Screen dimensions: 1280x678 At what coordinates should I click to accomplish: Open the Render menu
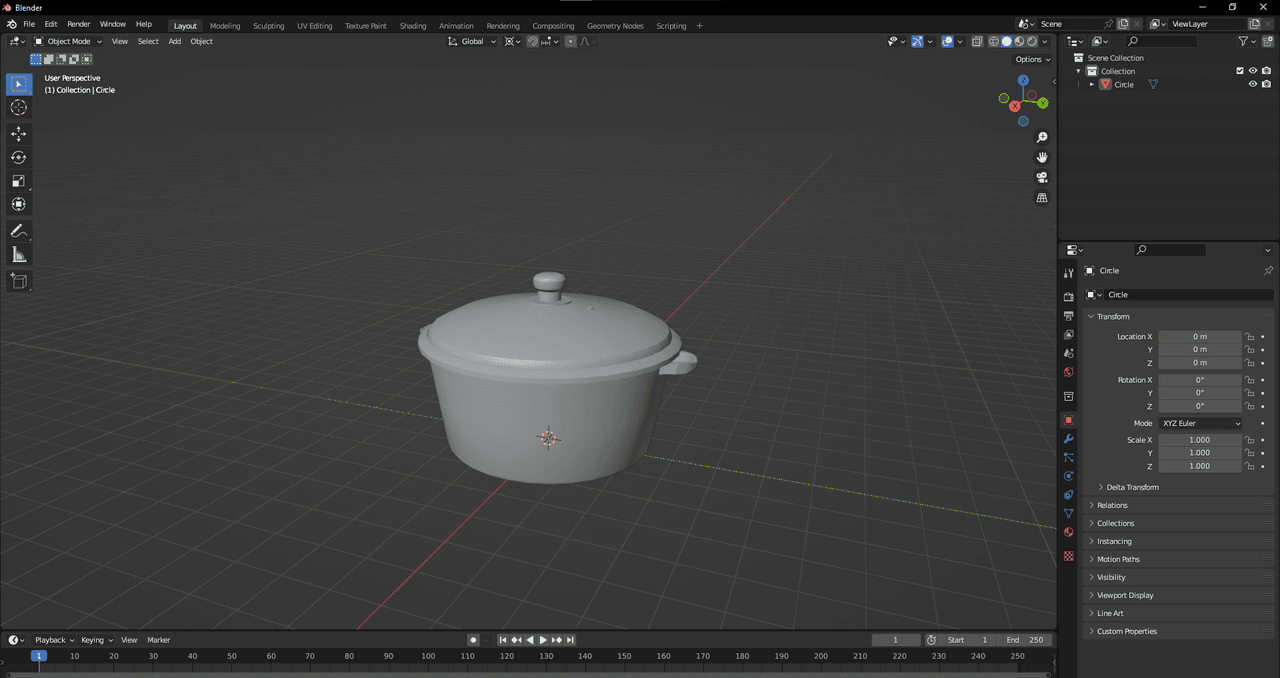tap(78, 24)
